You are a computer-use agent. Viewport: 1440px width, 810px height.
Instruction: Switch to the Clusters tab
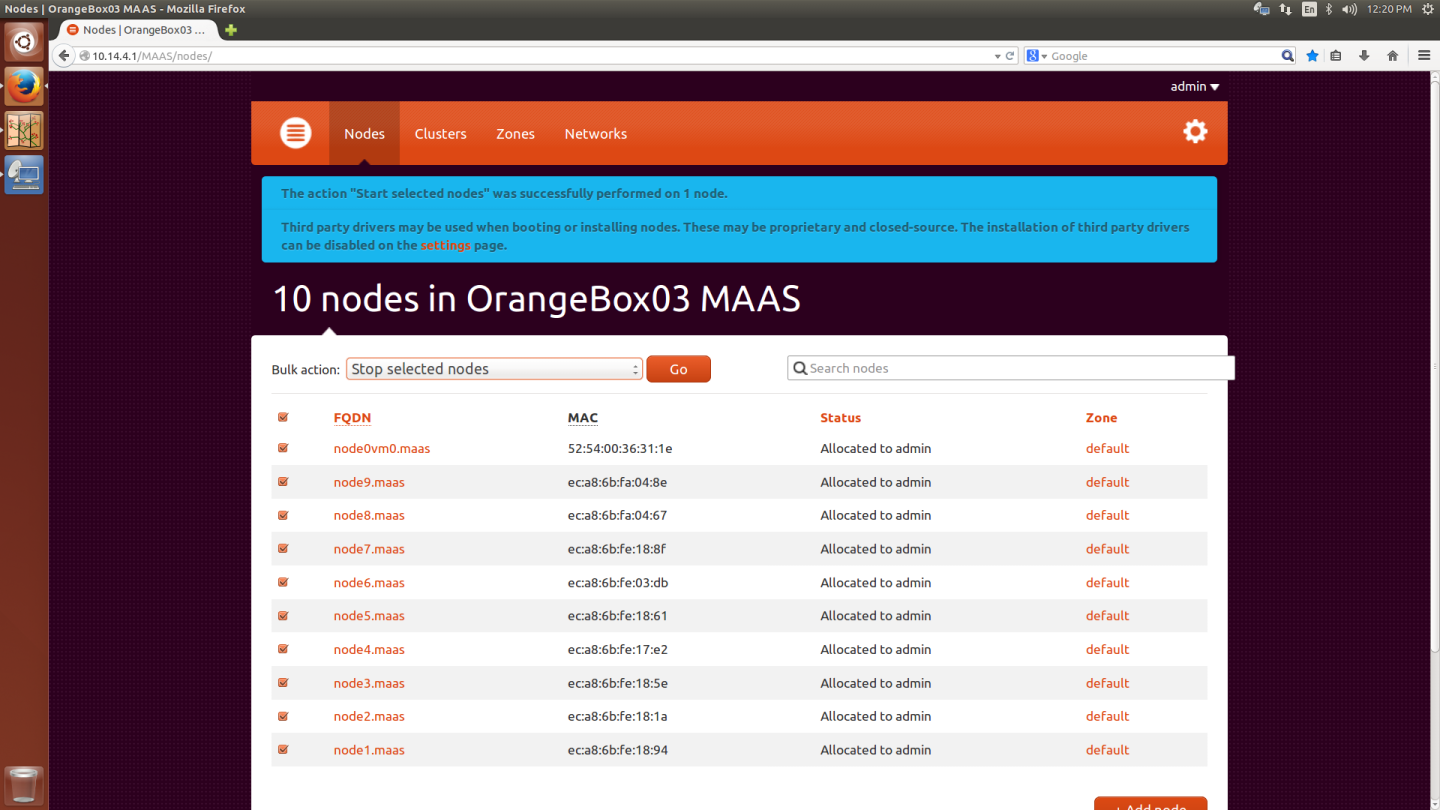click(x=440, y=133)
